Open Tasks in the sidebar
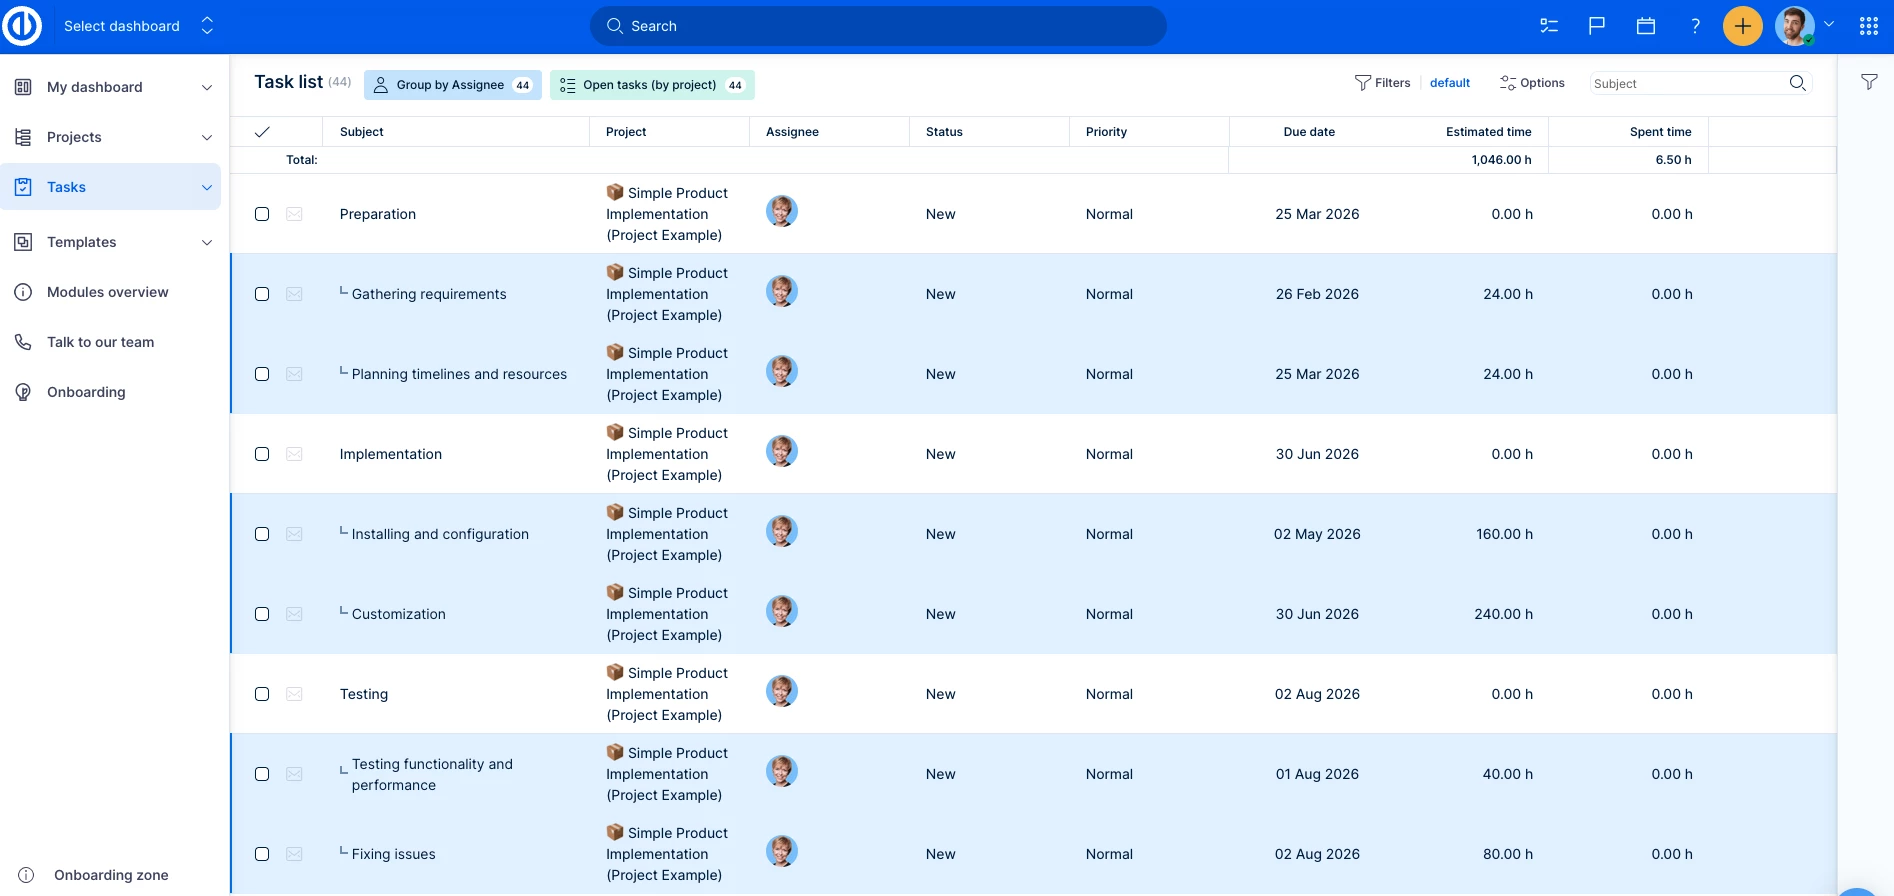Viewport: 1894px width, 896px height. tap(66, 187)
